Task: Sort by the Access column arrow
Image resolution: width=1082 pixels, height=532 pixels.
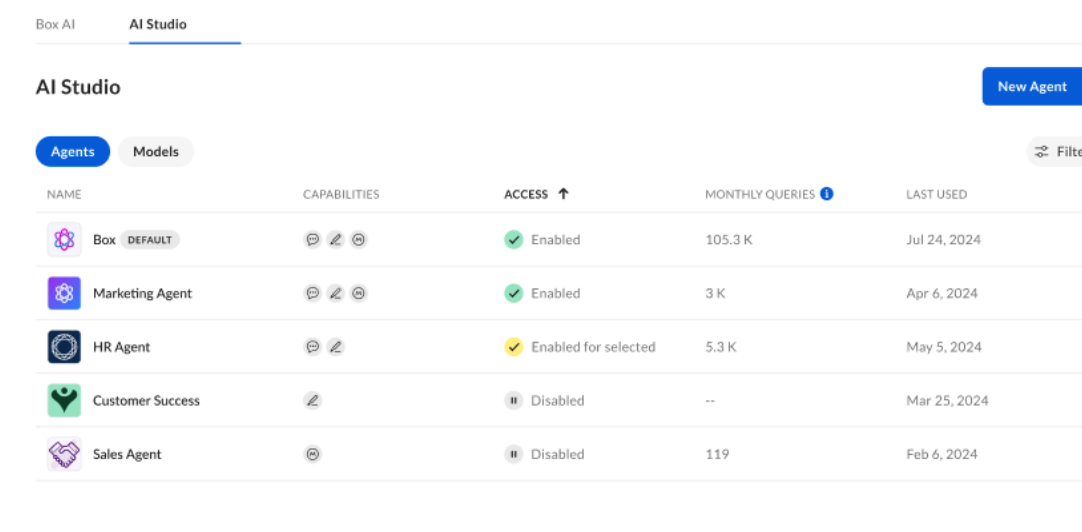Action: point(563,194)
